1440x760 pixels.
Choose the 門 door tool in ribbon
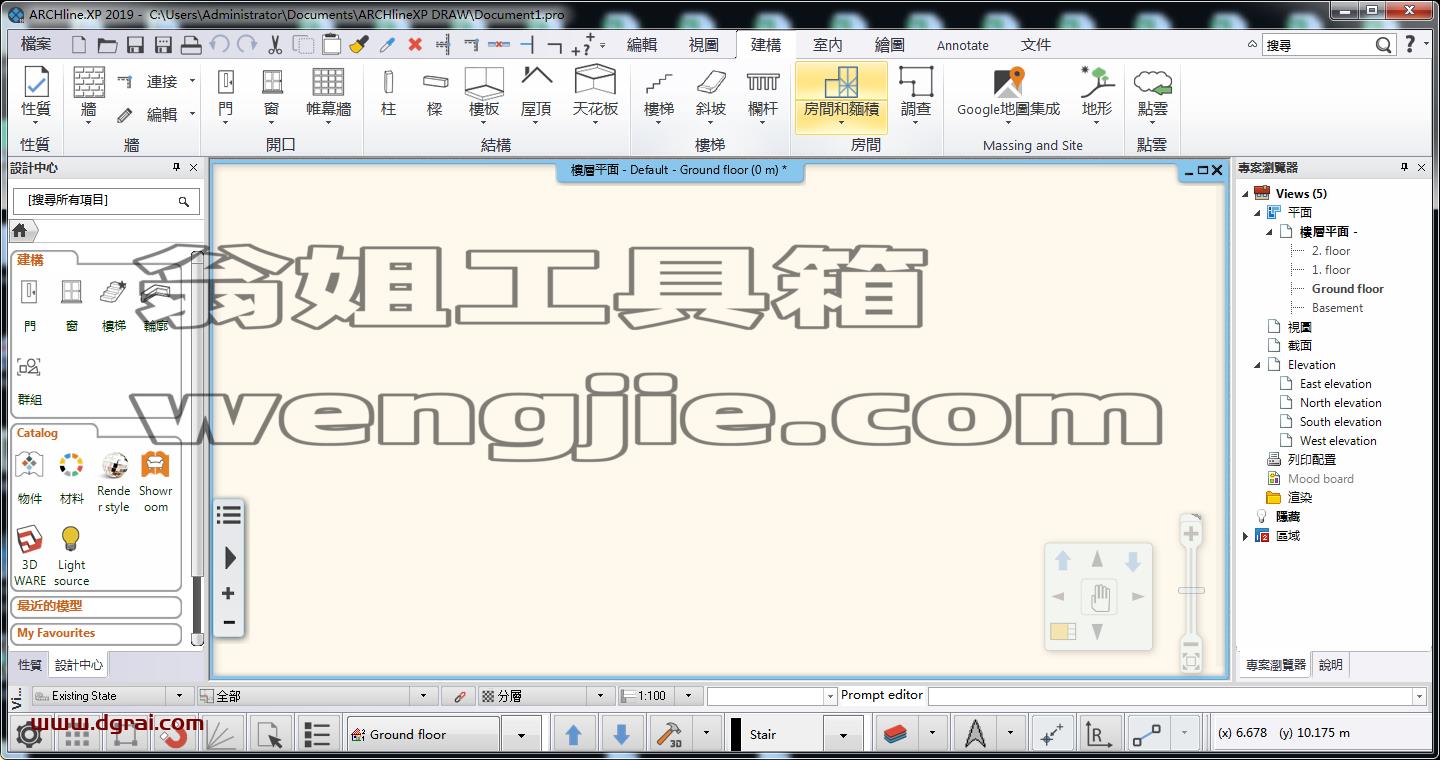(x=226, y=82)
